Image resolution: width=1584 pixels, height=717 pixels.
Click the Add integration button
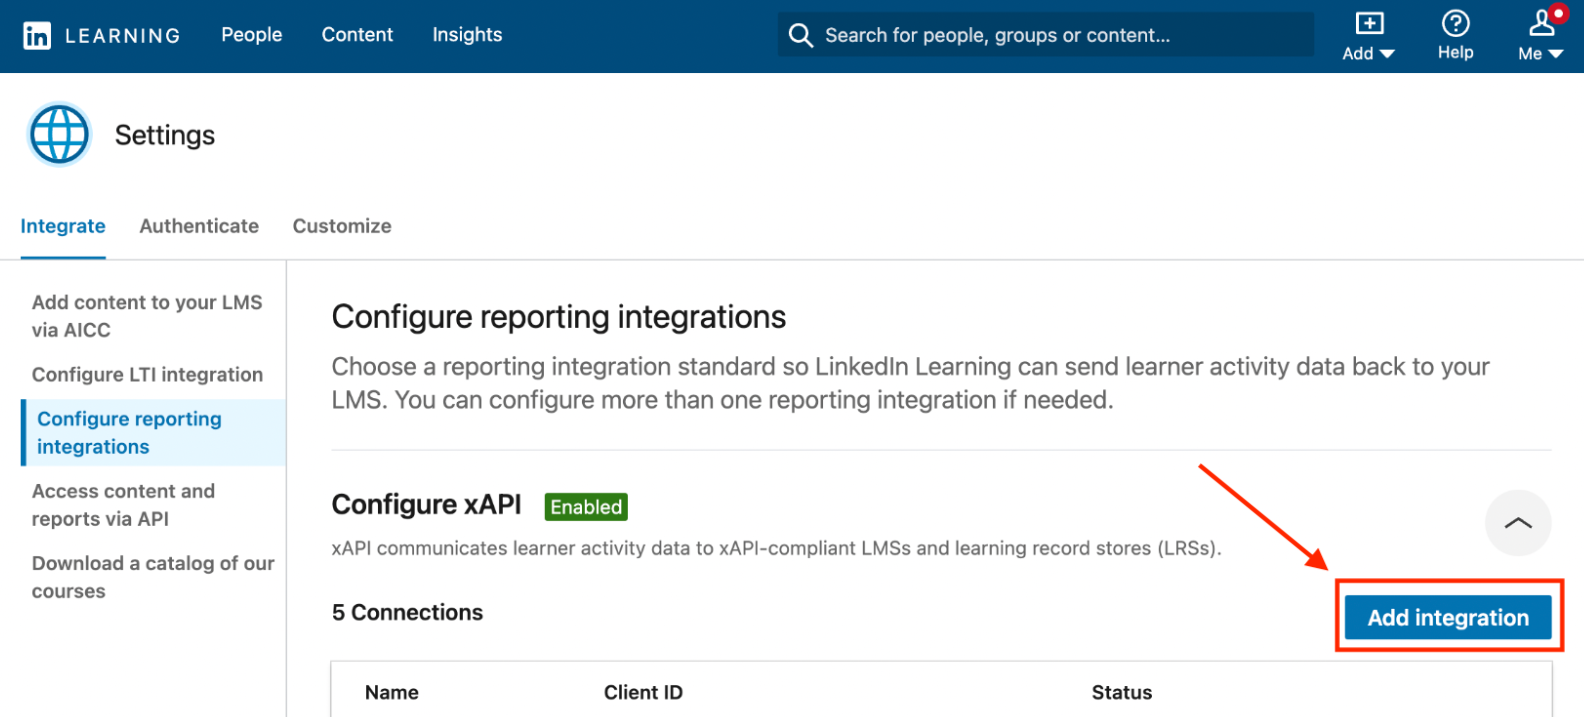coord(1448,618)
